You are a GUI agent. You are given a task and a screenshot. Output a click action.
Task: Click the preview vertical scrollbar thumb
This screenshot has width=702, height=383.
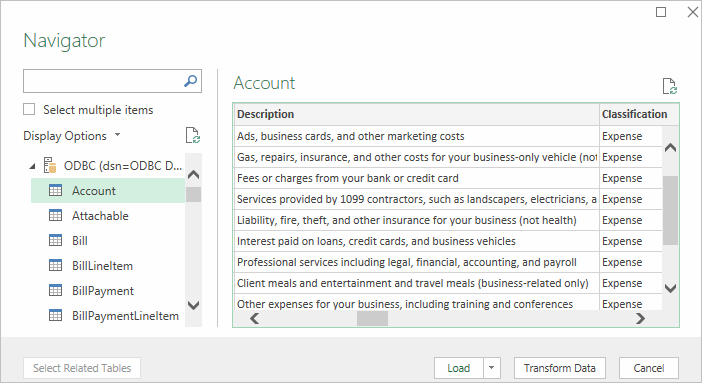pyautogui.click(x=670, y=210)
